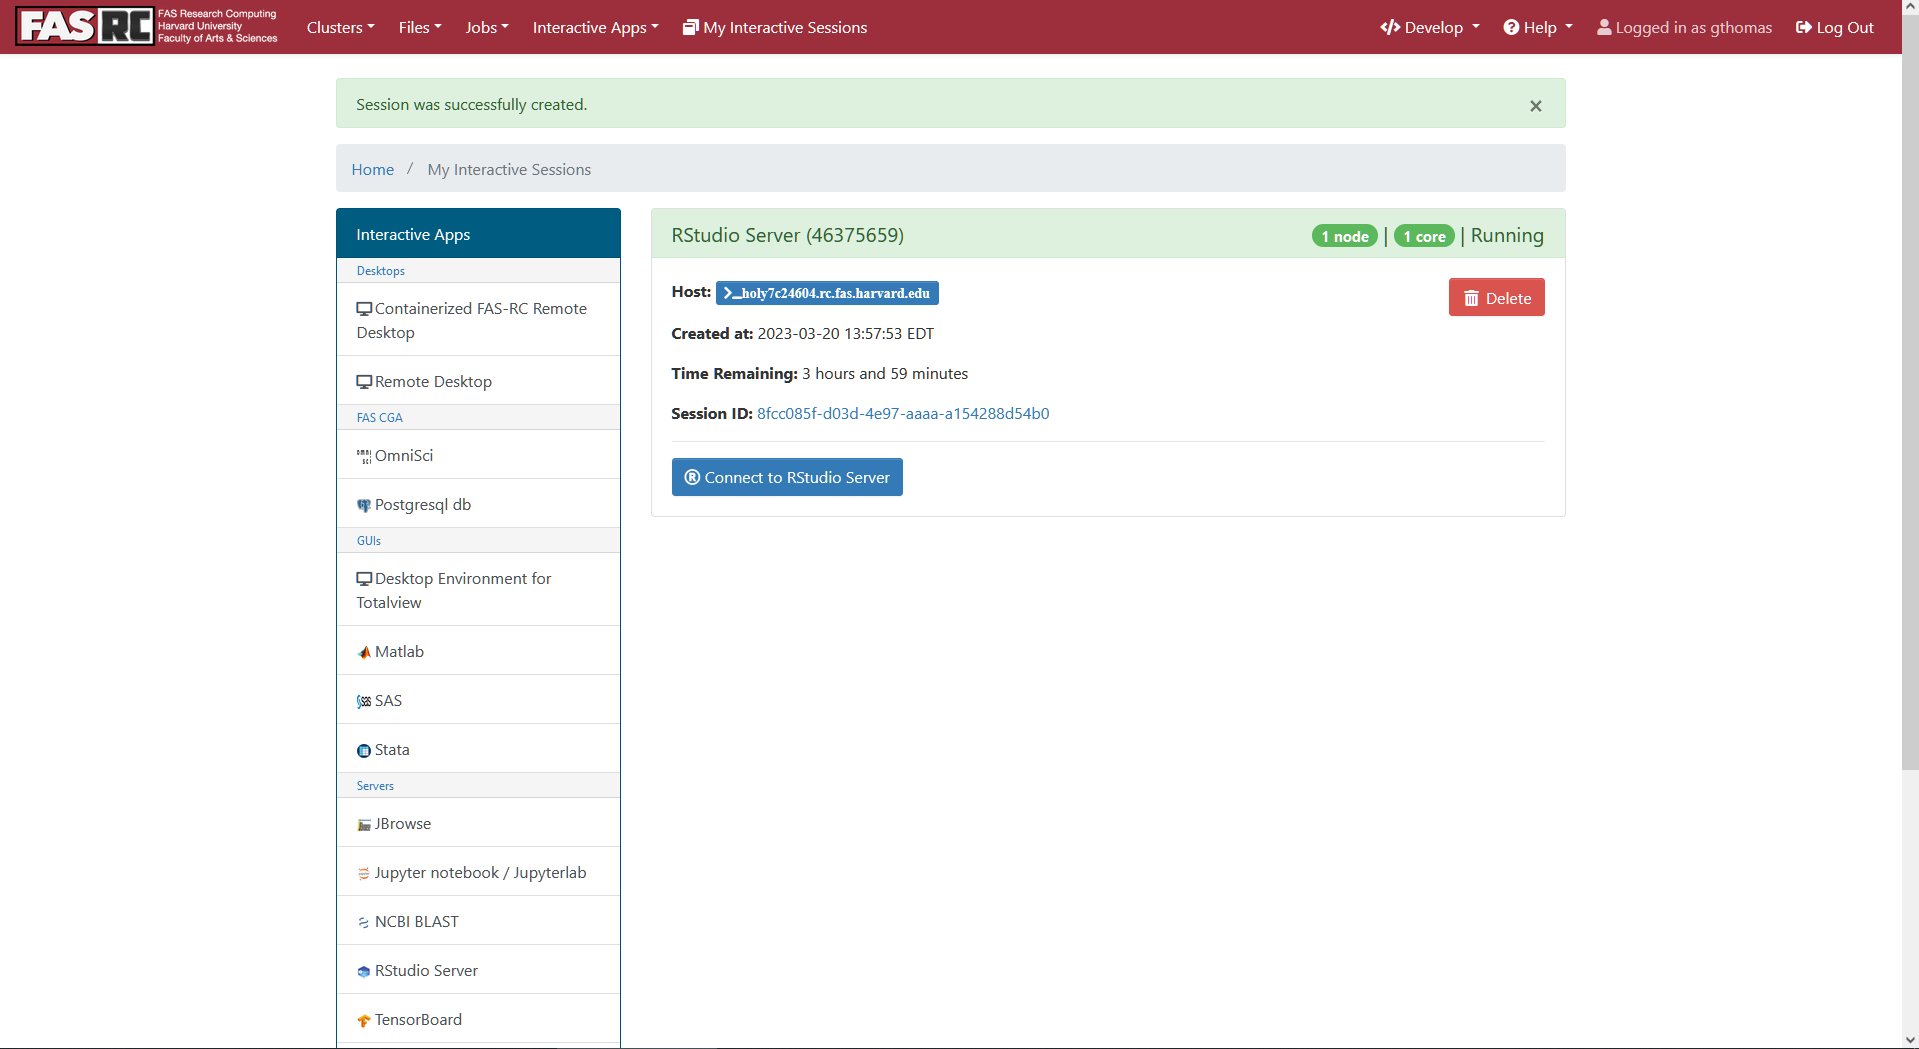Image resolution: width=1919 pixels, height=1049 pixels.
Task: Follow the Session ID link
Action: point(903,413)
